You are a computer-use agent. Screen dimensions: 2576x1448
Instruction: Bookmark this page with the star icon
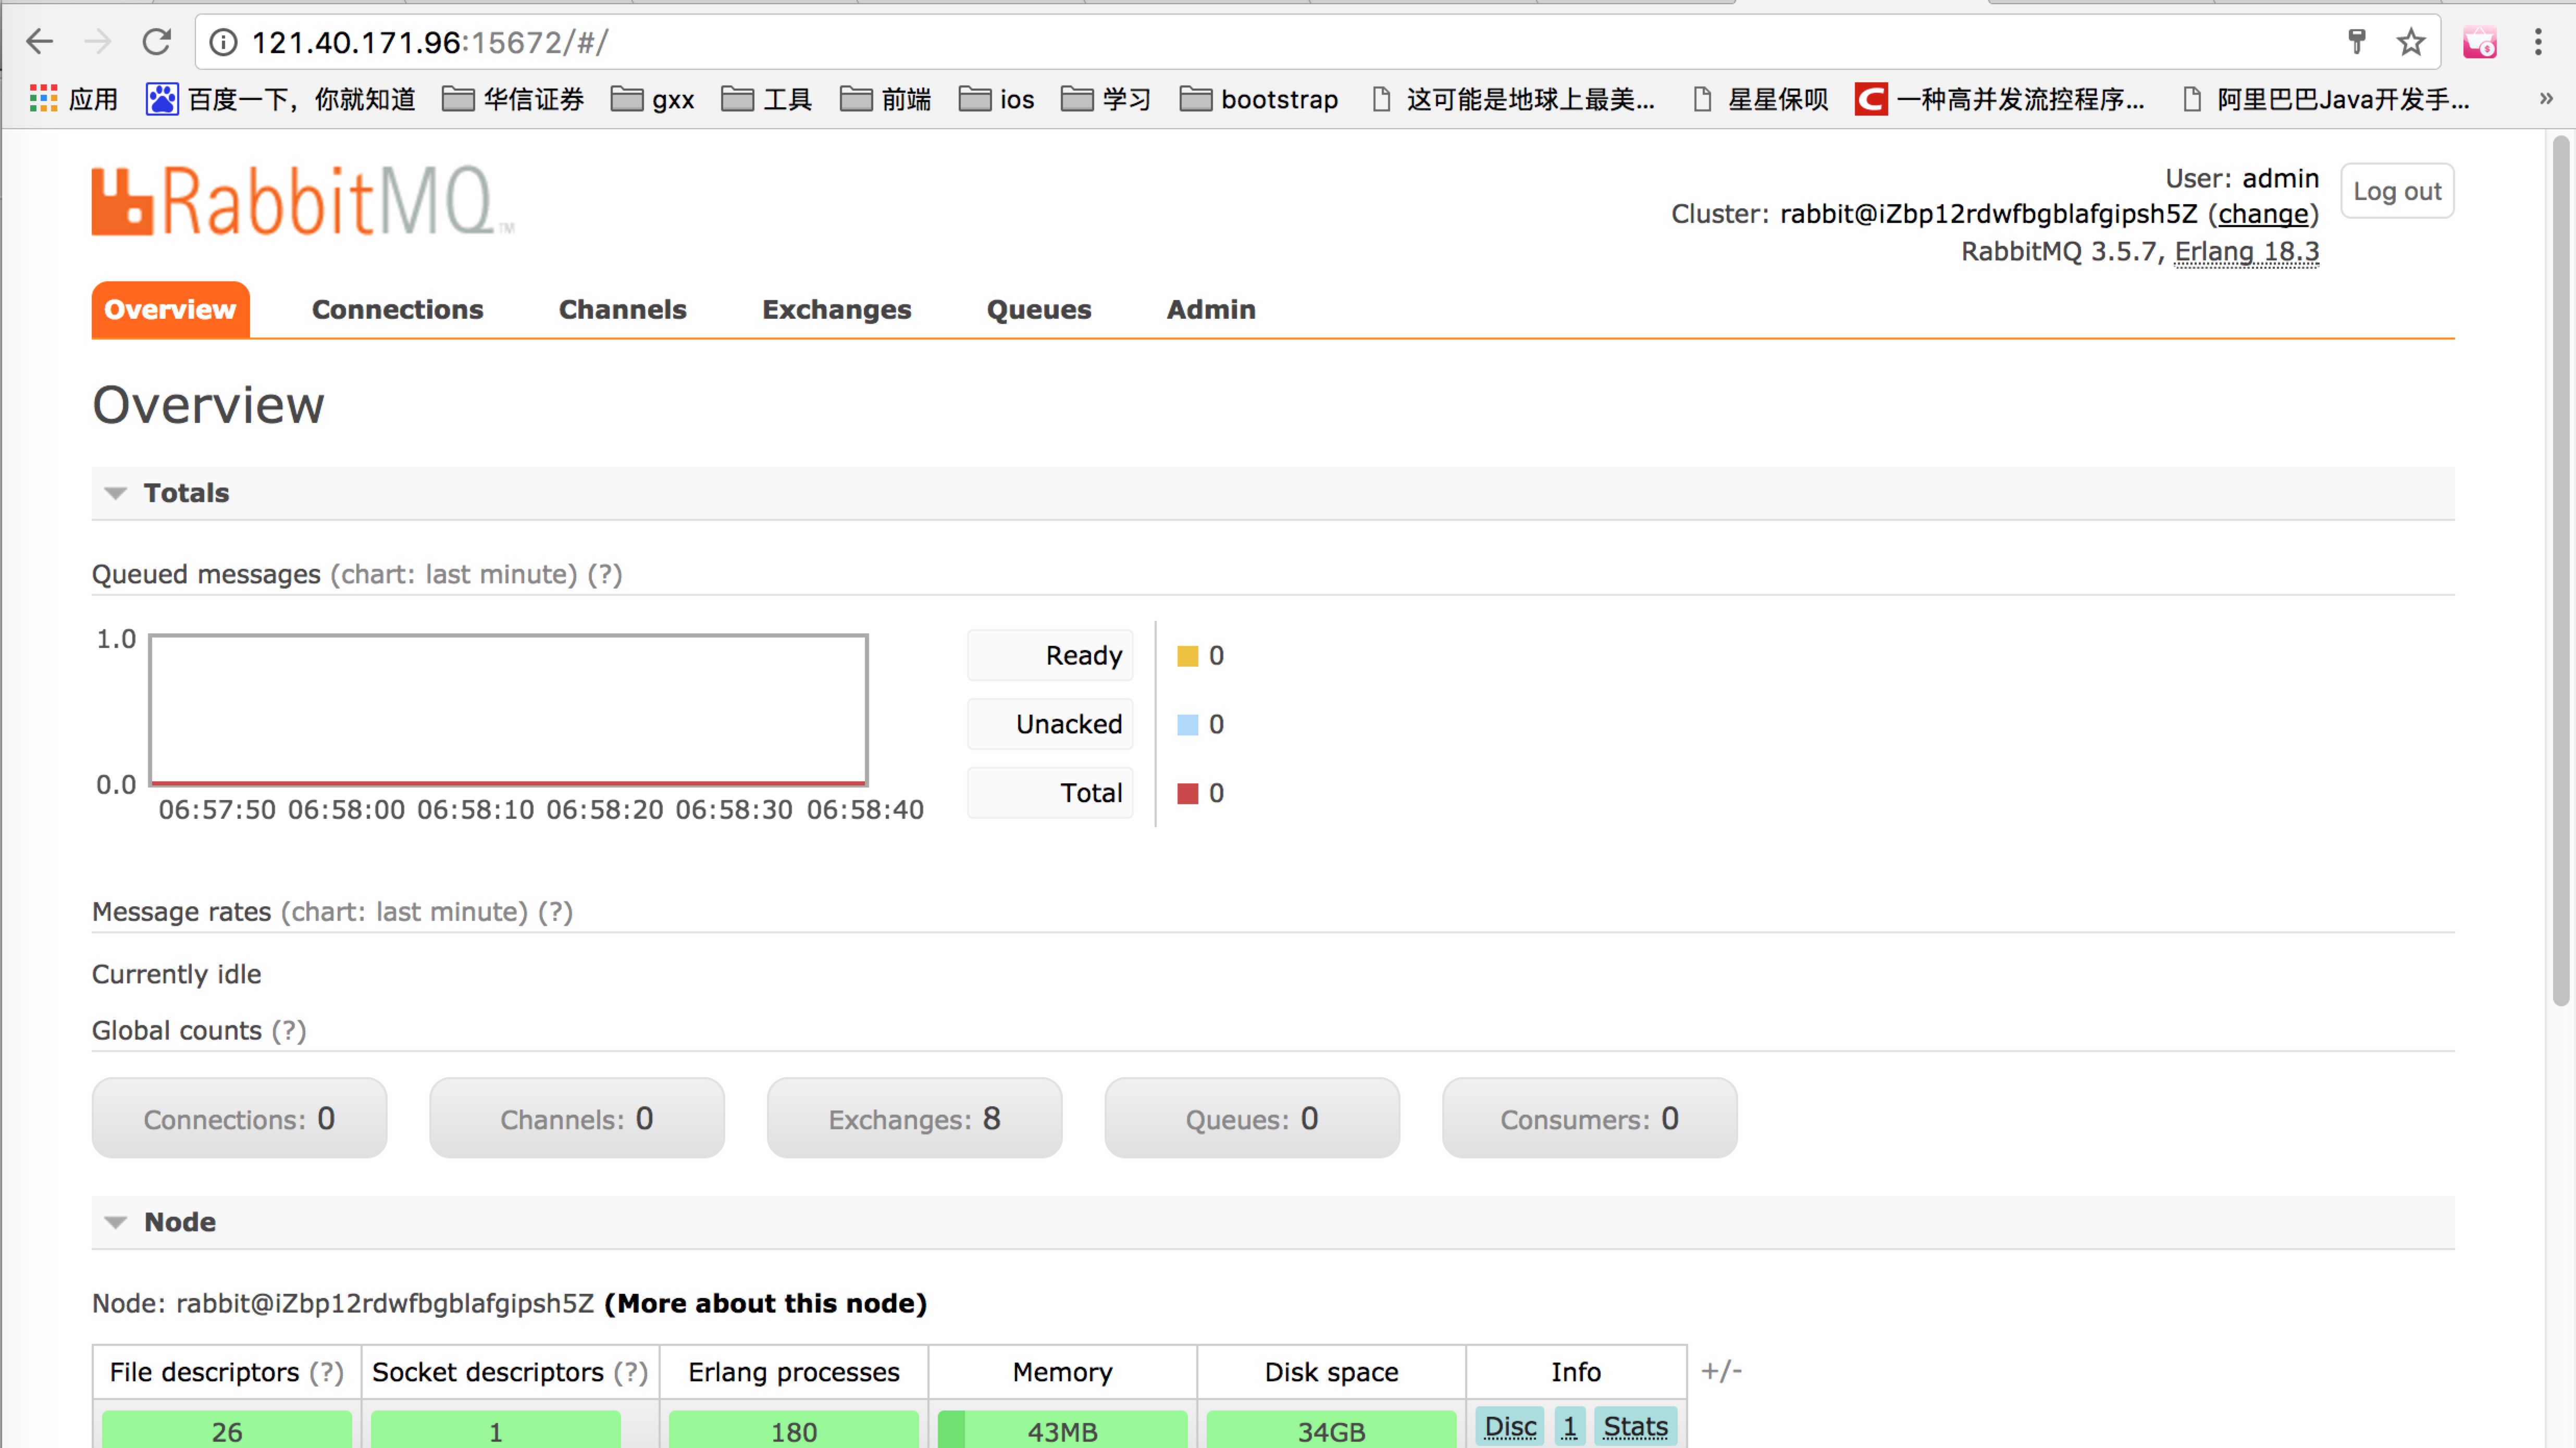click(2411, 42)
